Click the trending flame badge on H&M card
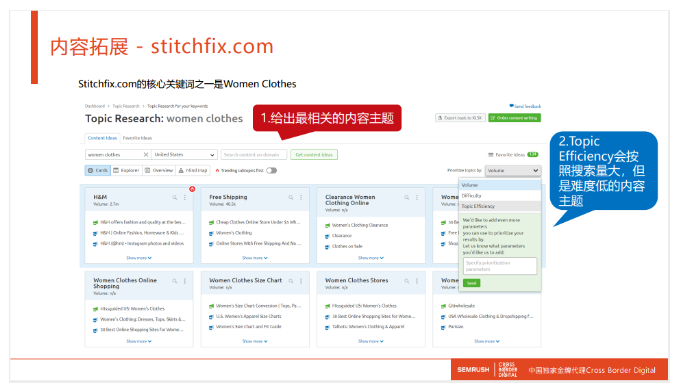 tap(192, 189)
